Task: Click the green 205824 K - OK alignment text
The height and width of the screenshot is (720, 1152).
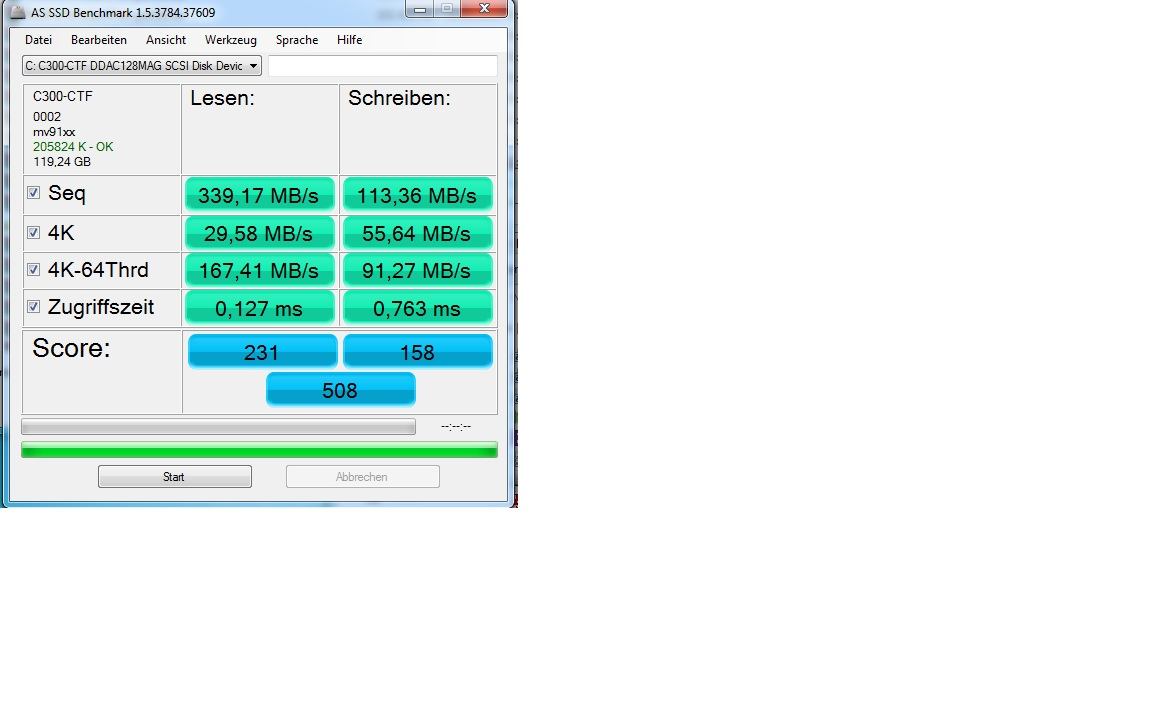Action: [73, 146]
